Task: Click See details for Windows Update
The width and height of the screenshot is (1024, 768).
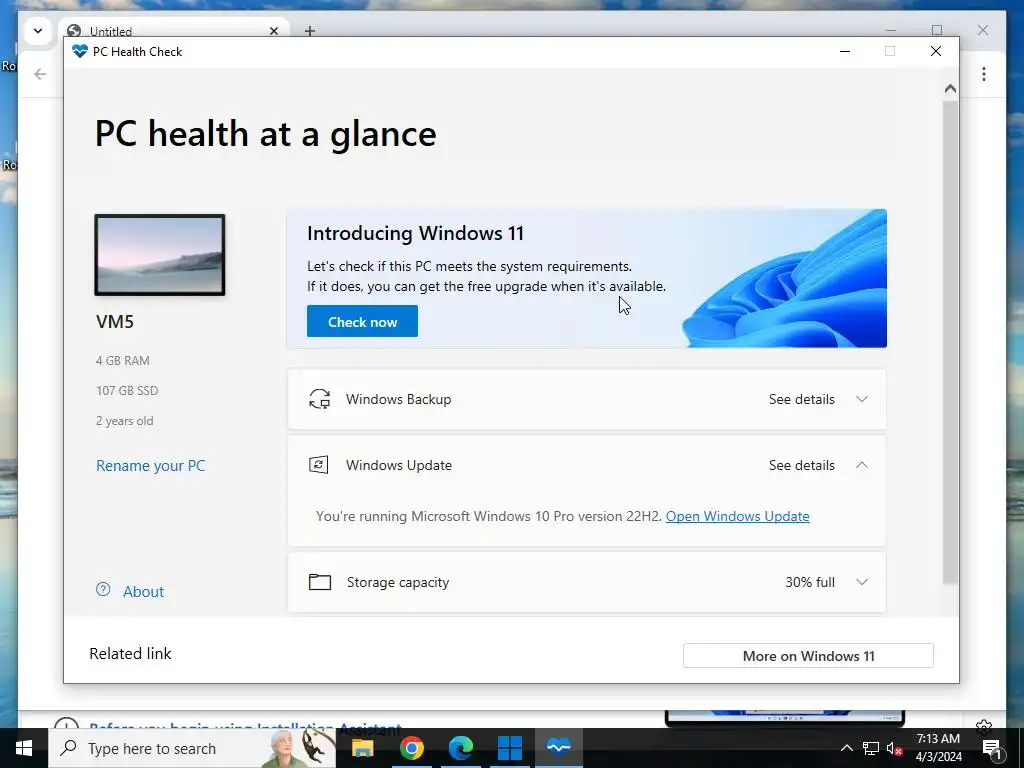Action: point(801,465)
